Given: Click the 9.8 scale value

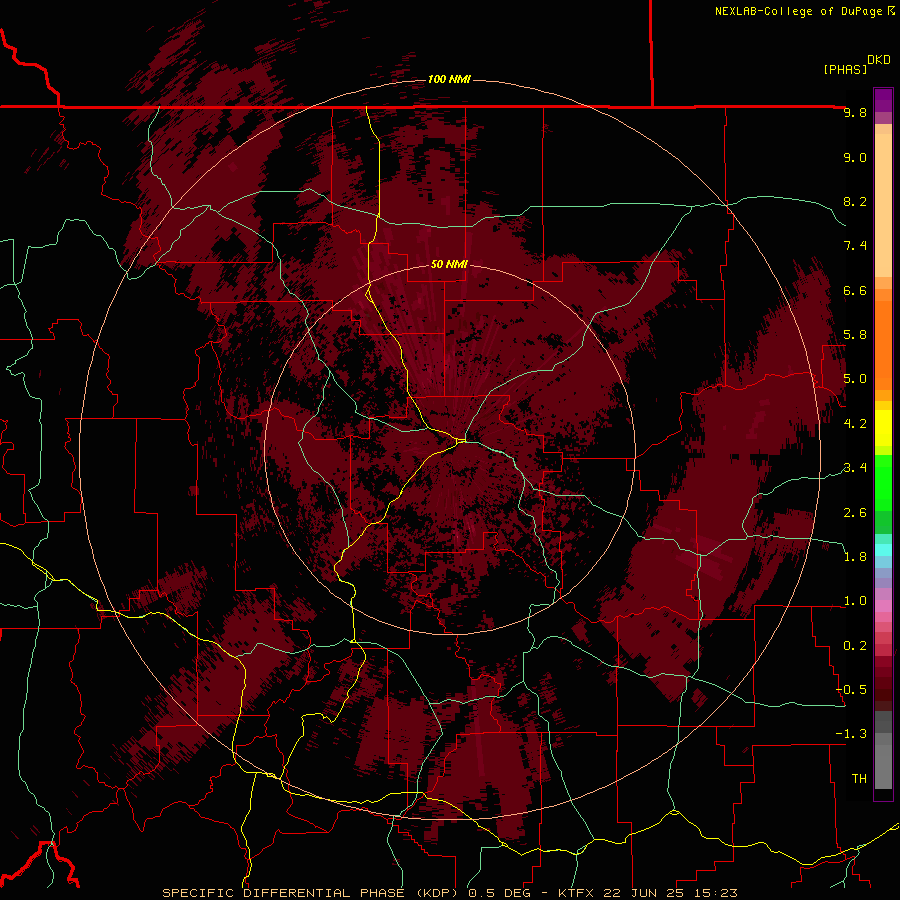Looking at the screenshot, I should pyautogui.click(x=855, y=112).
